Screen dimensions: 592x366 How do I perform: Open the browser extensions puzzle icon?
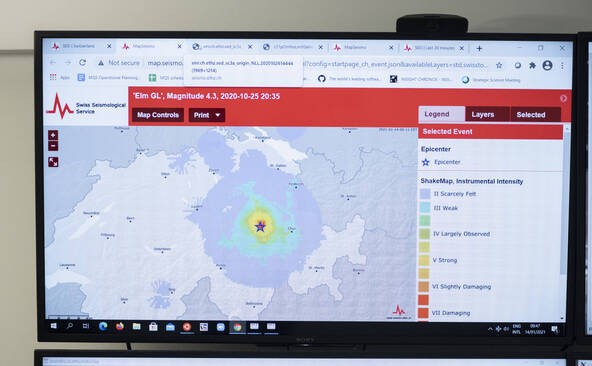tap(532, 65)
